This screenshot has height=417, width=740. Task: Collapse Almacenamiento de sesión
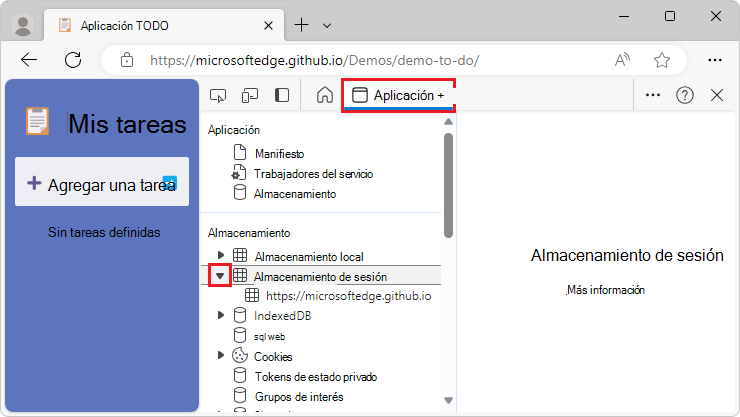[x=220, y=276]
